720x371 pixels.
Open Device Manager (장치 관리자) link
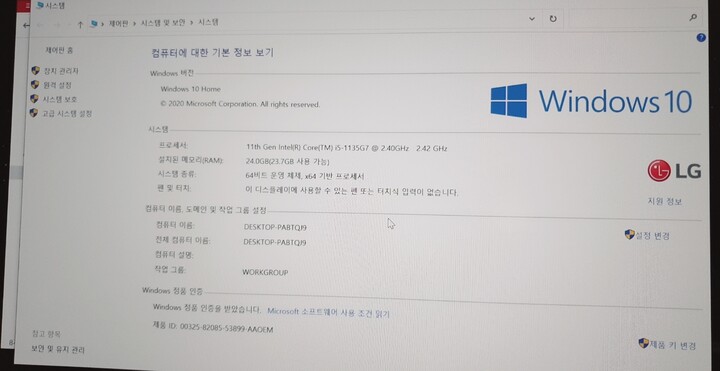click(61, 71)
